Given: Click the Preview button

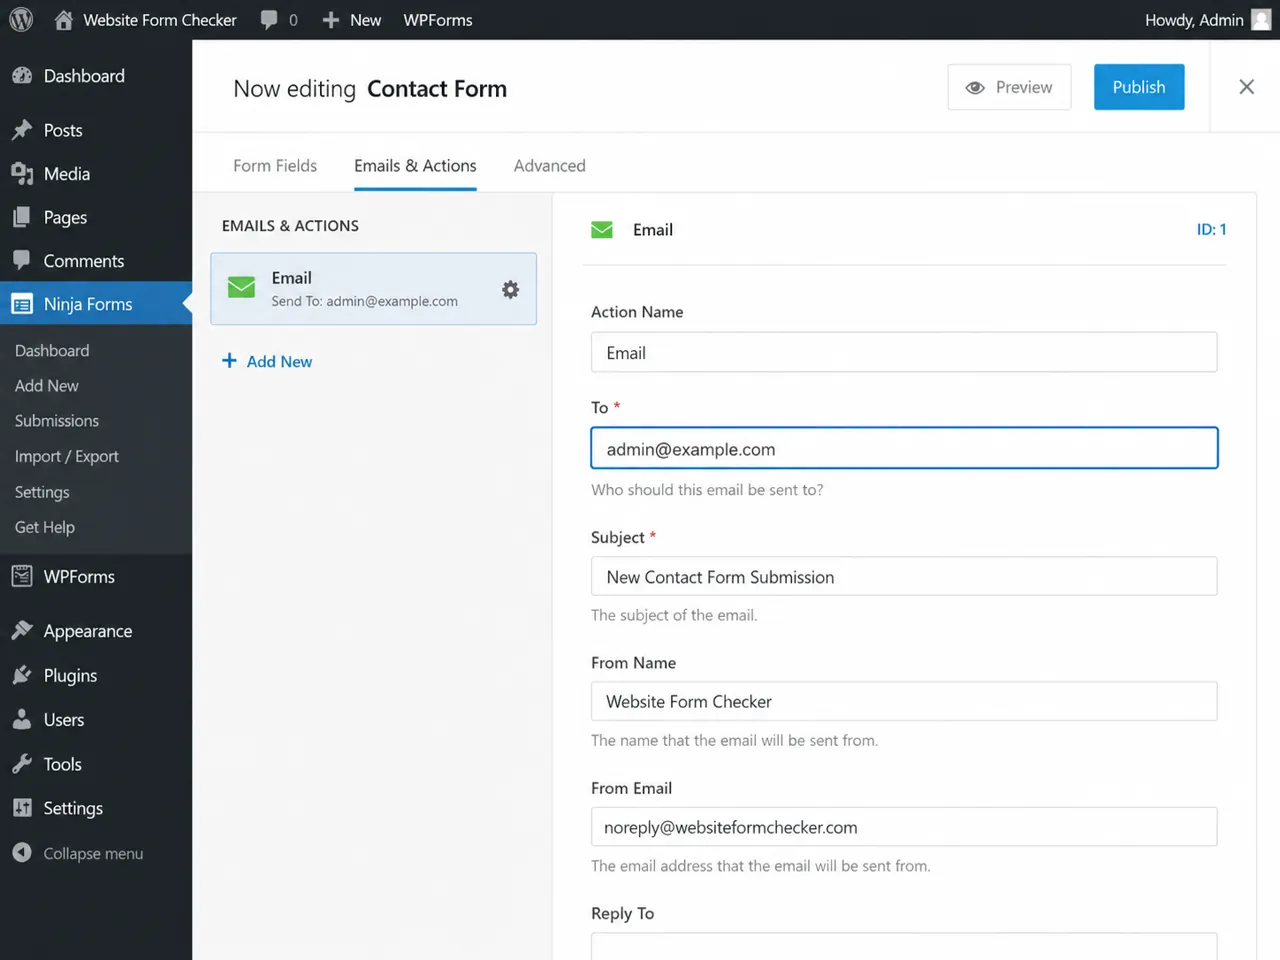Looking at the screenshot, I should (1009, 87).
